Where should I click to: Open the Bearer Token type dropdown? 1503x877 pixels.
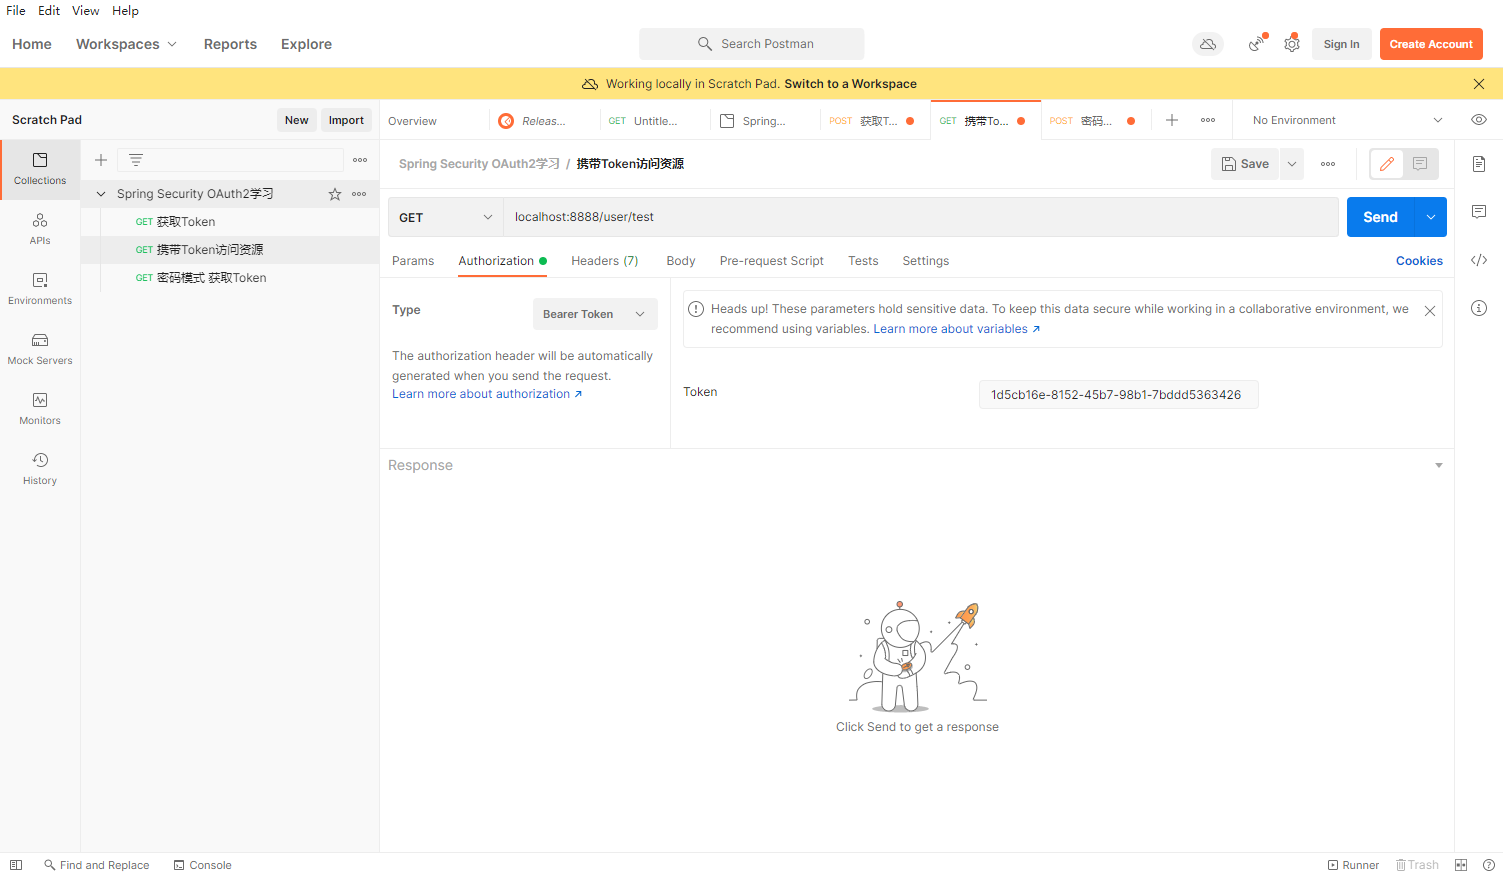595,314
